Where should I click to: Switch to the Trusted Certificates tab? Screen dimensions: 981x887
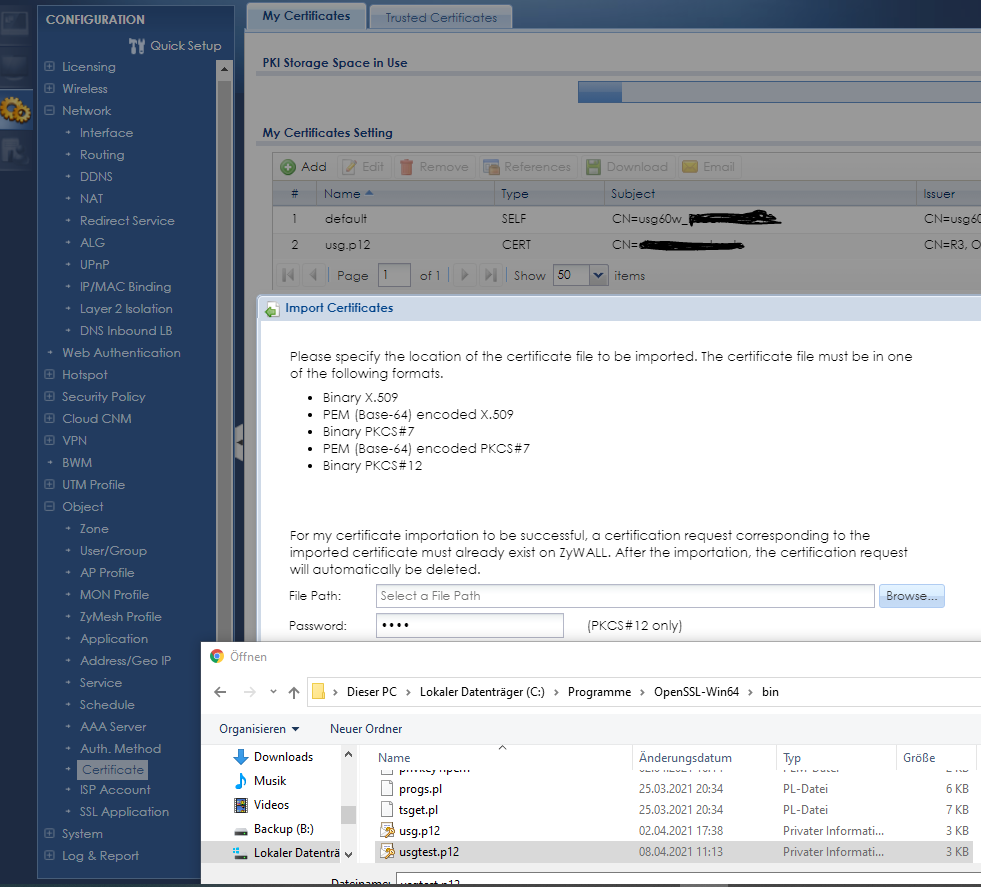tap(441, 17)
